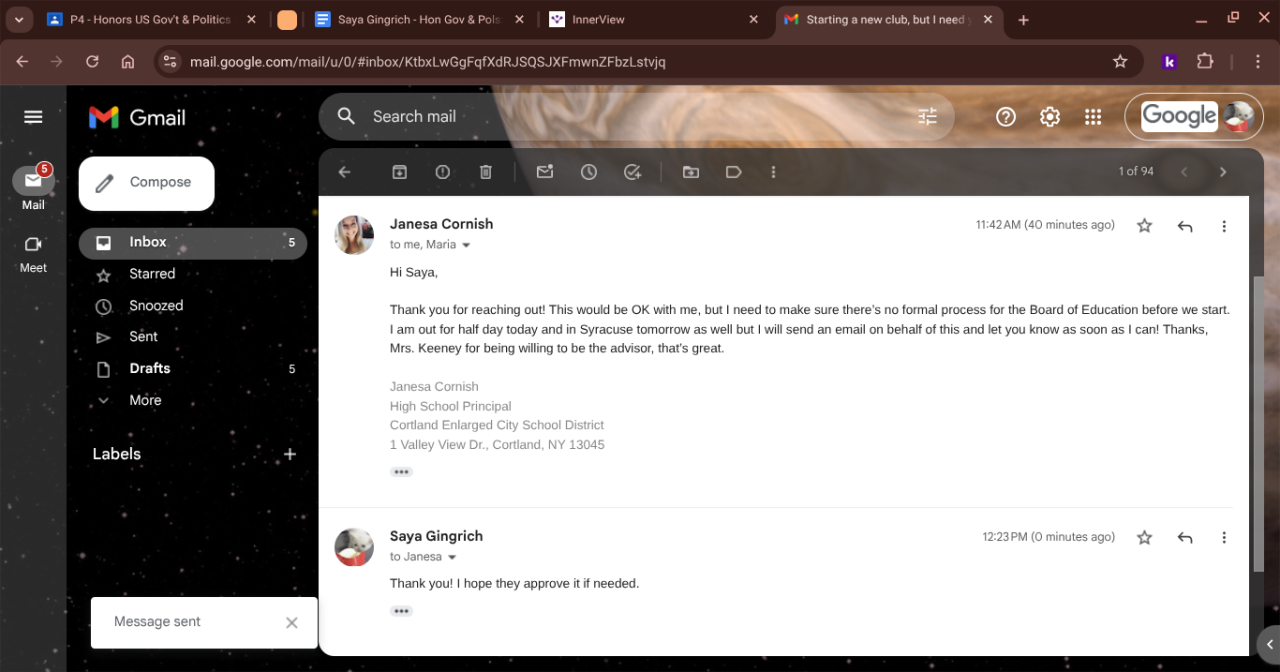Switch to P4 Honors US Gov't tab
Viewport: 1280px width, 672px height.
coord(151,20)
